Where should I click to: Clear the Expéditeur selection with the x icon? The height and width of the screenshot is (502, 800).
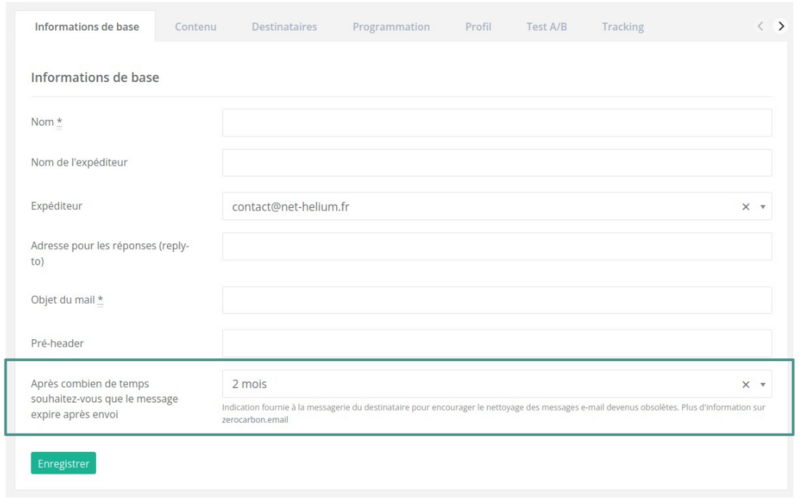click(745, 207)
